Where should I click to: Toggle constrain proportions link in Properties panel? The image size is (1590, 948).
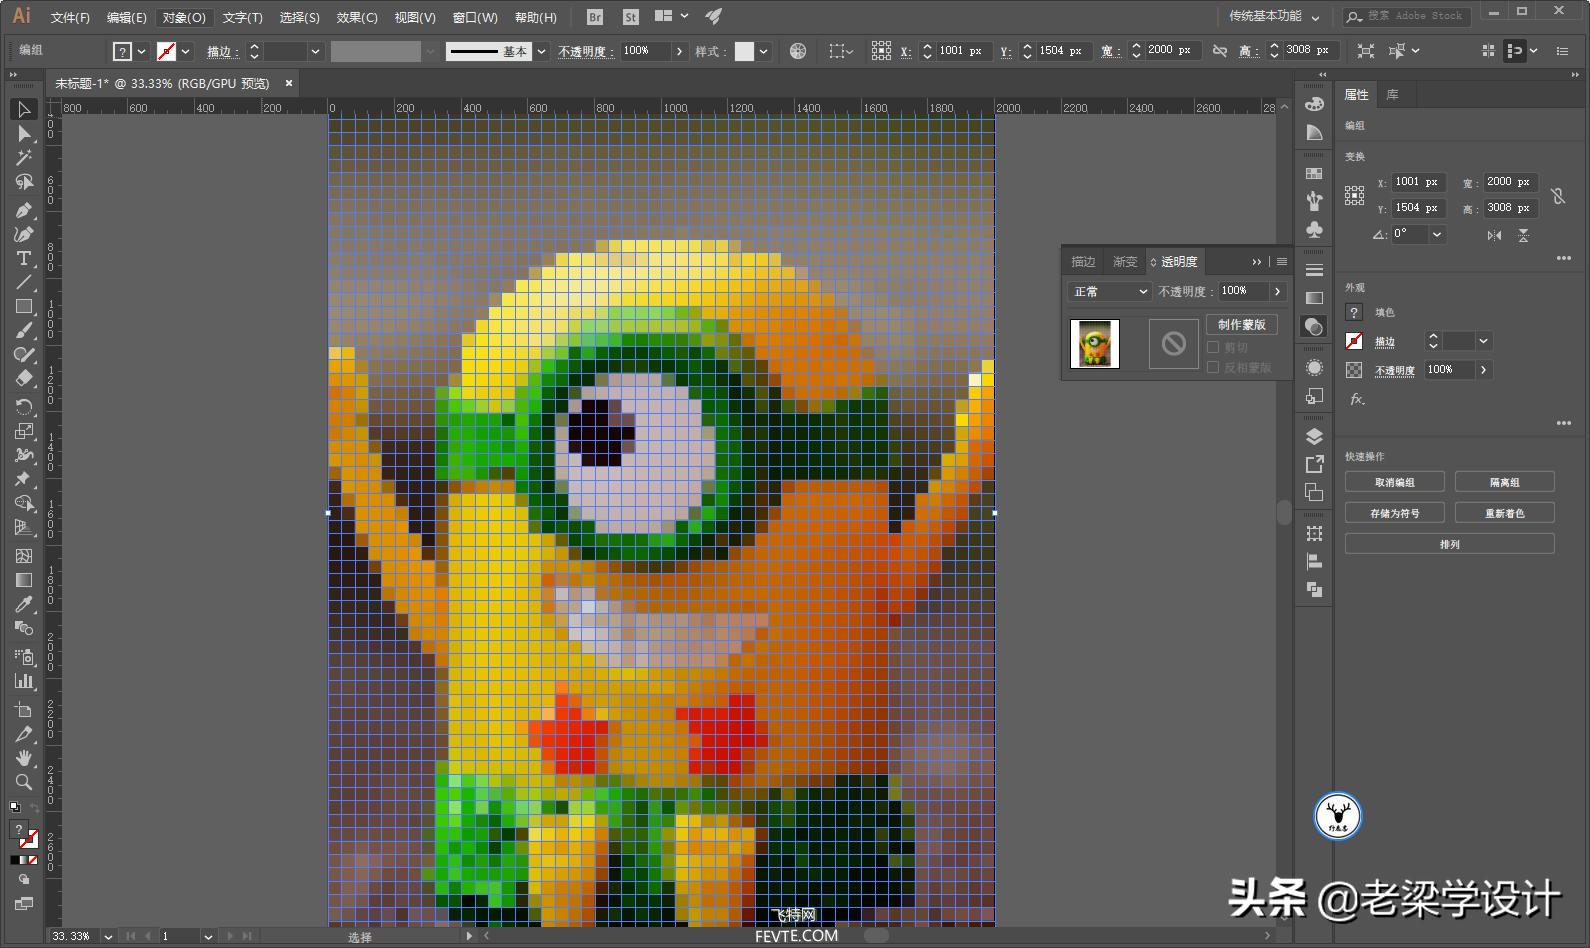point(1558,196)
